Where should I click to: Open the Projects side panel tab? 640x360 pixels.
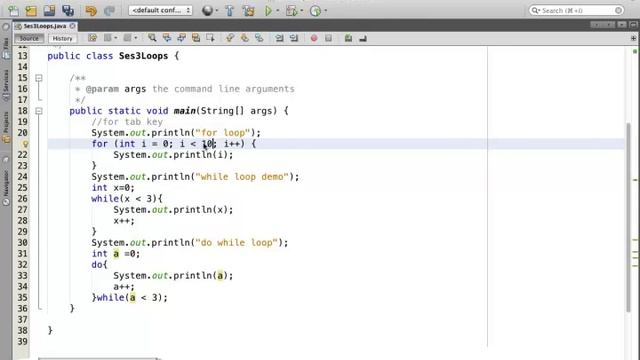[6, 128]
